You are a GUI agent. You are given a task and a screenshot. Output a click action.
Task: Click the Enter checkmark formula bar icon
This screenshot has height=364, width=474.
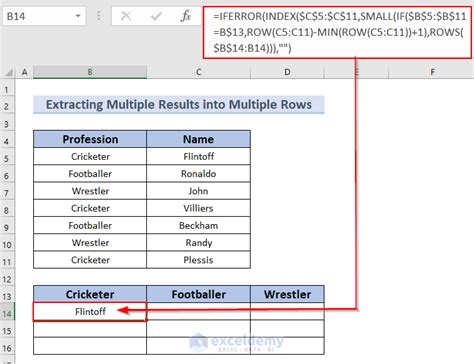tap(156, 16)
